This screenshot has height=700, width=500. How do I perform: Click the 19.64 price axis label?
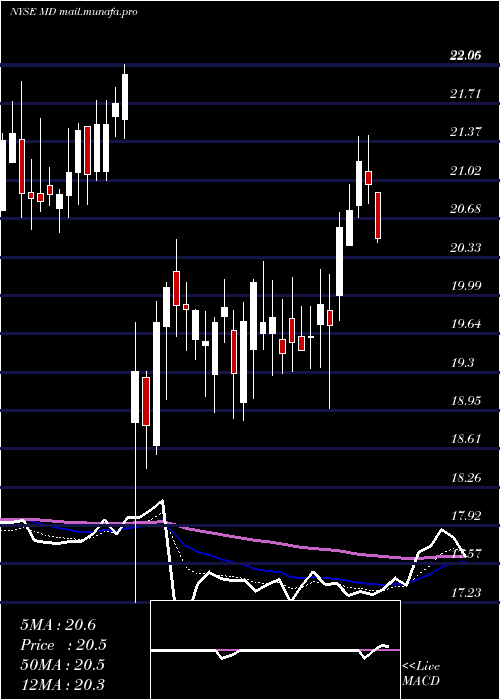pos(465,324)
